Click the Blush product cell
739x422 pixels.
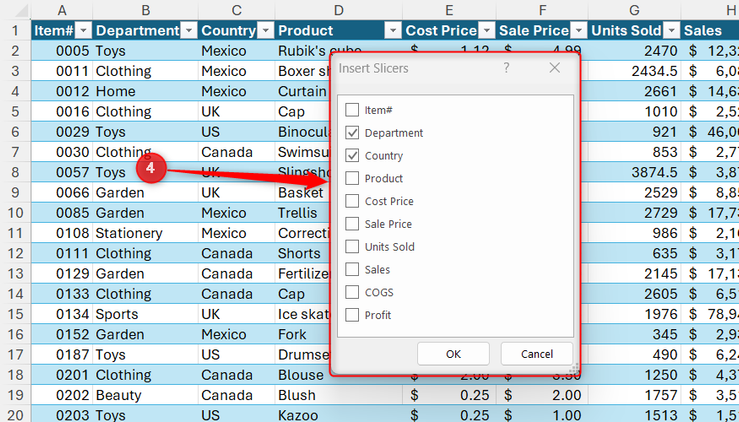click(338, 395)
